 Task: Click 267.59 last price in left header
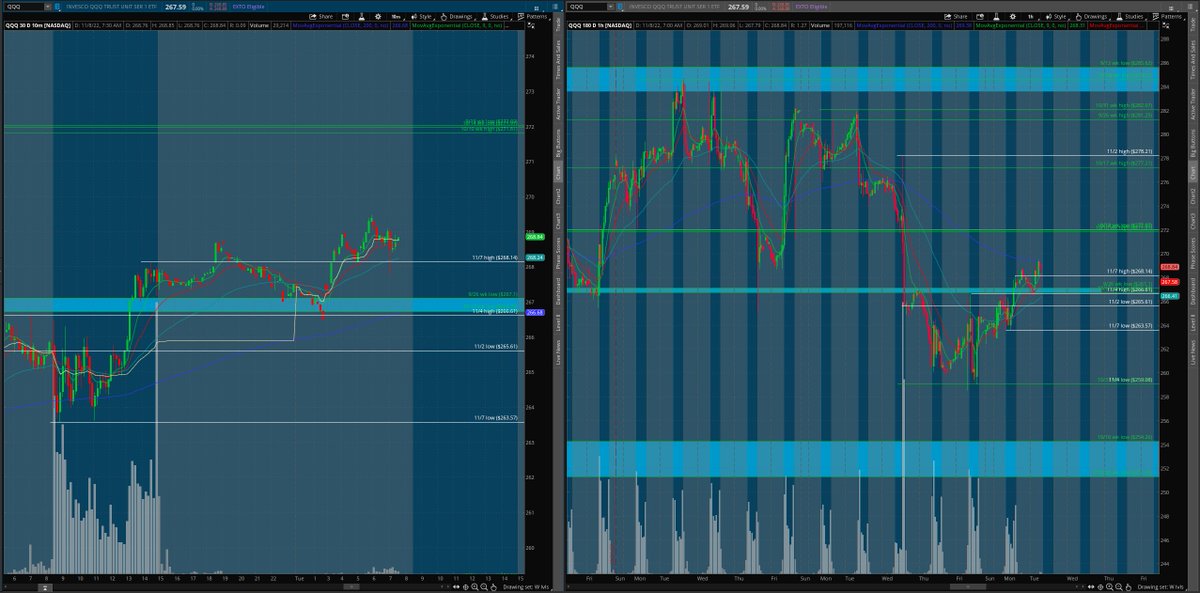(178, 6)
